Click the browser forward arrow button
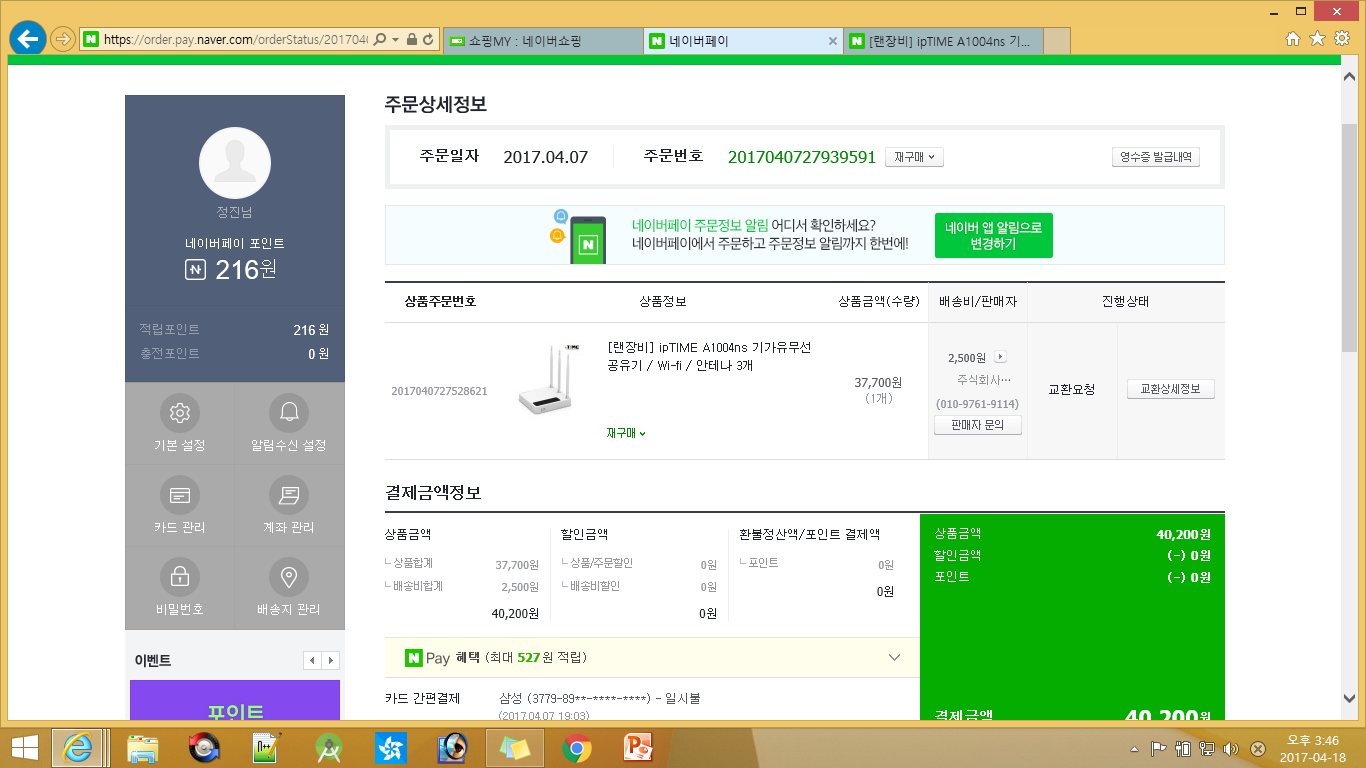This screenshot has width=1366, height=768. coord(63,39)
